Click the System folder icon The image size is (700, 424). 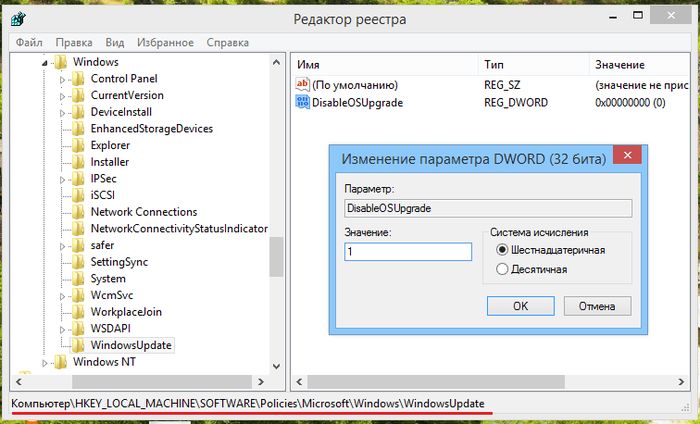click(x=78, y=279)
